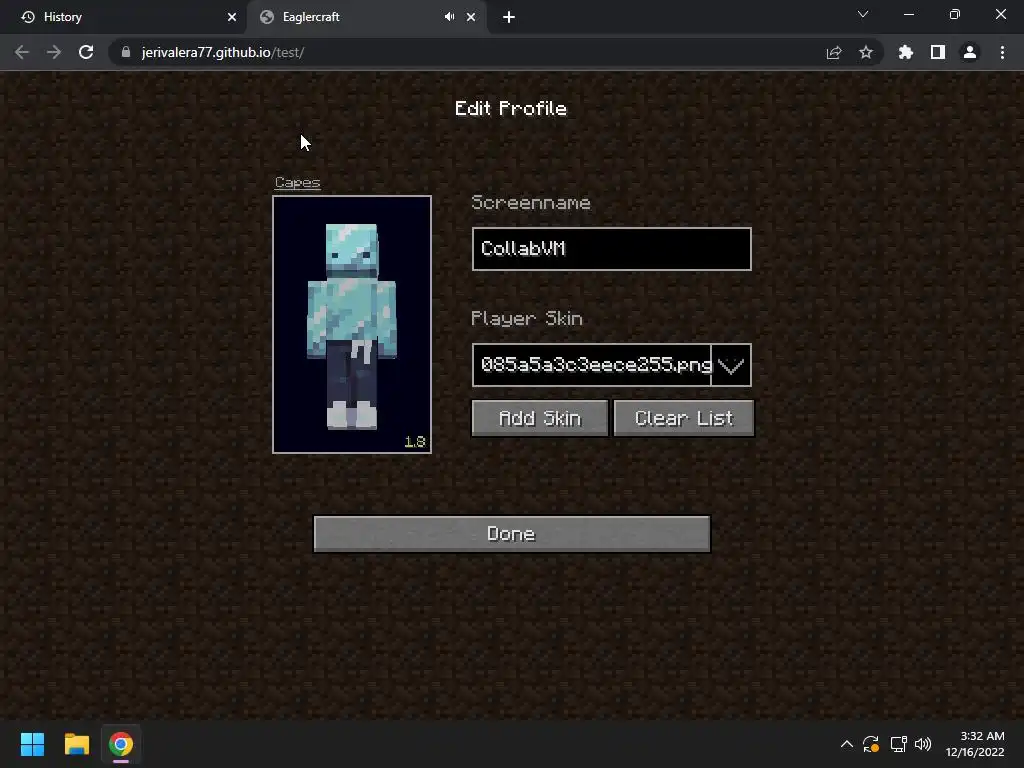The width and height of the screenshot is (1024, 768).
Task: Click the Edit Profile heading
Action: (x=511, y=108)
